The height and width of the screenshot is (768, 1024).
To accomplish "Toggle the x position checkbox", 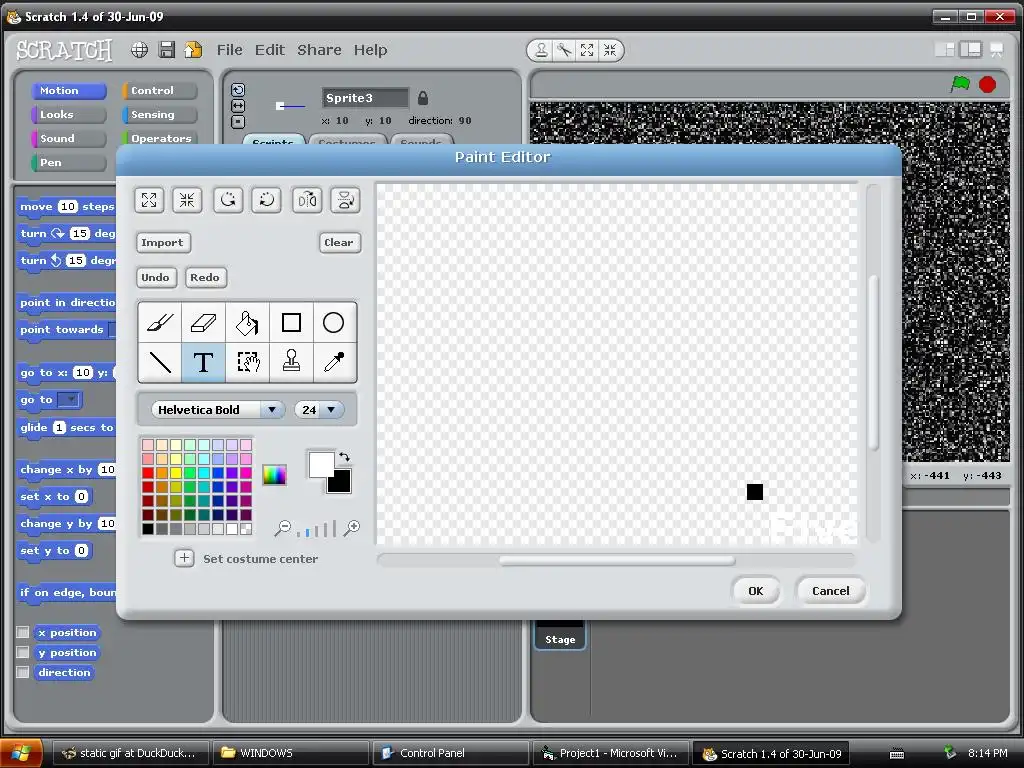I will (23, 632).
